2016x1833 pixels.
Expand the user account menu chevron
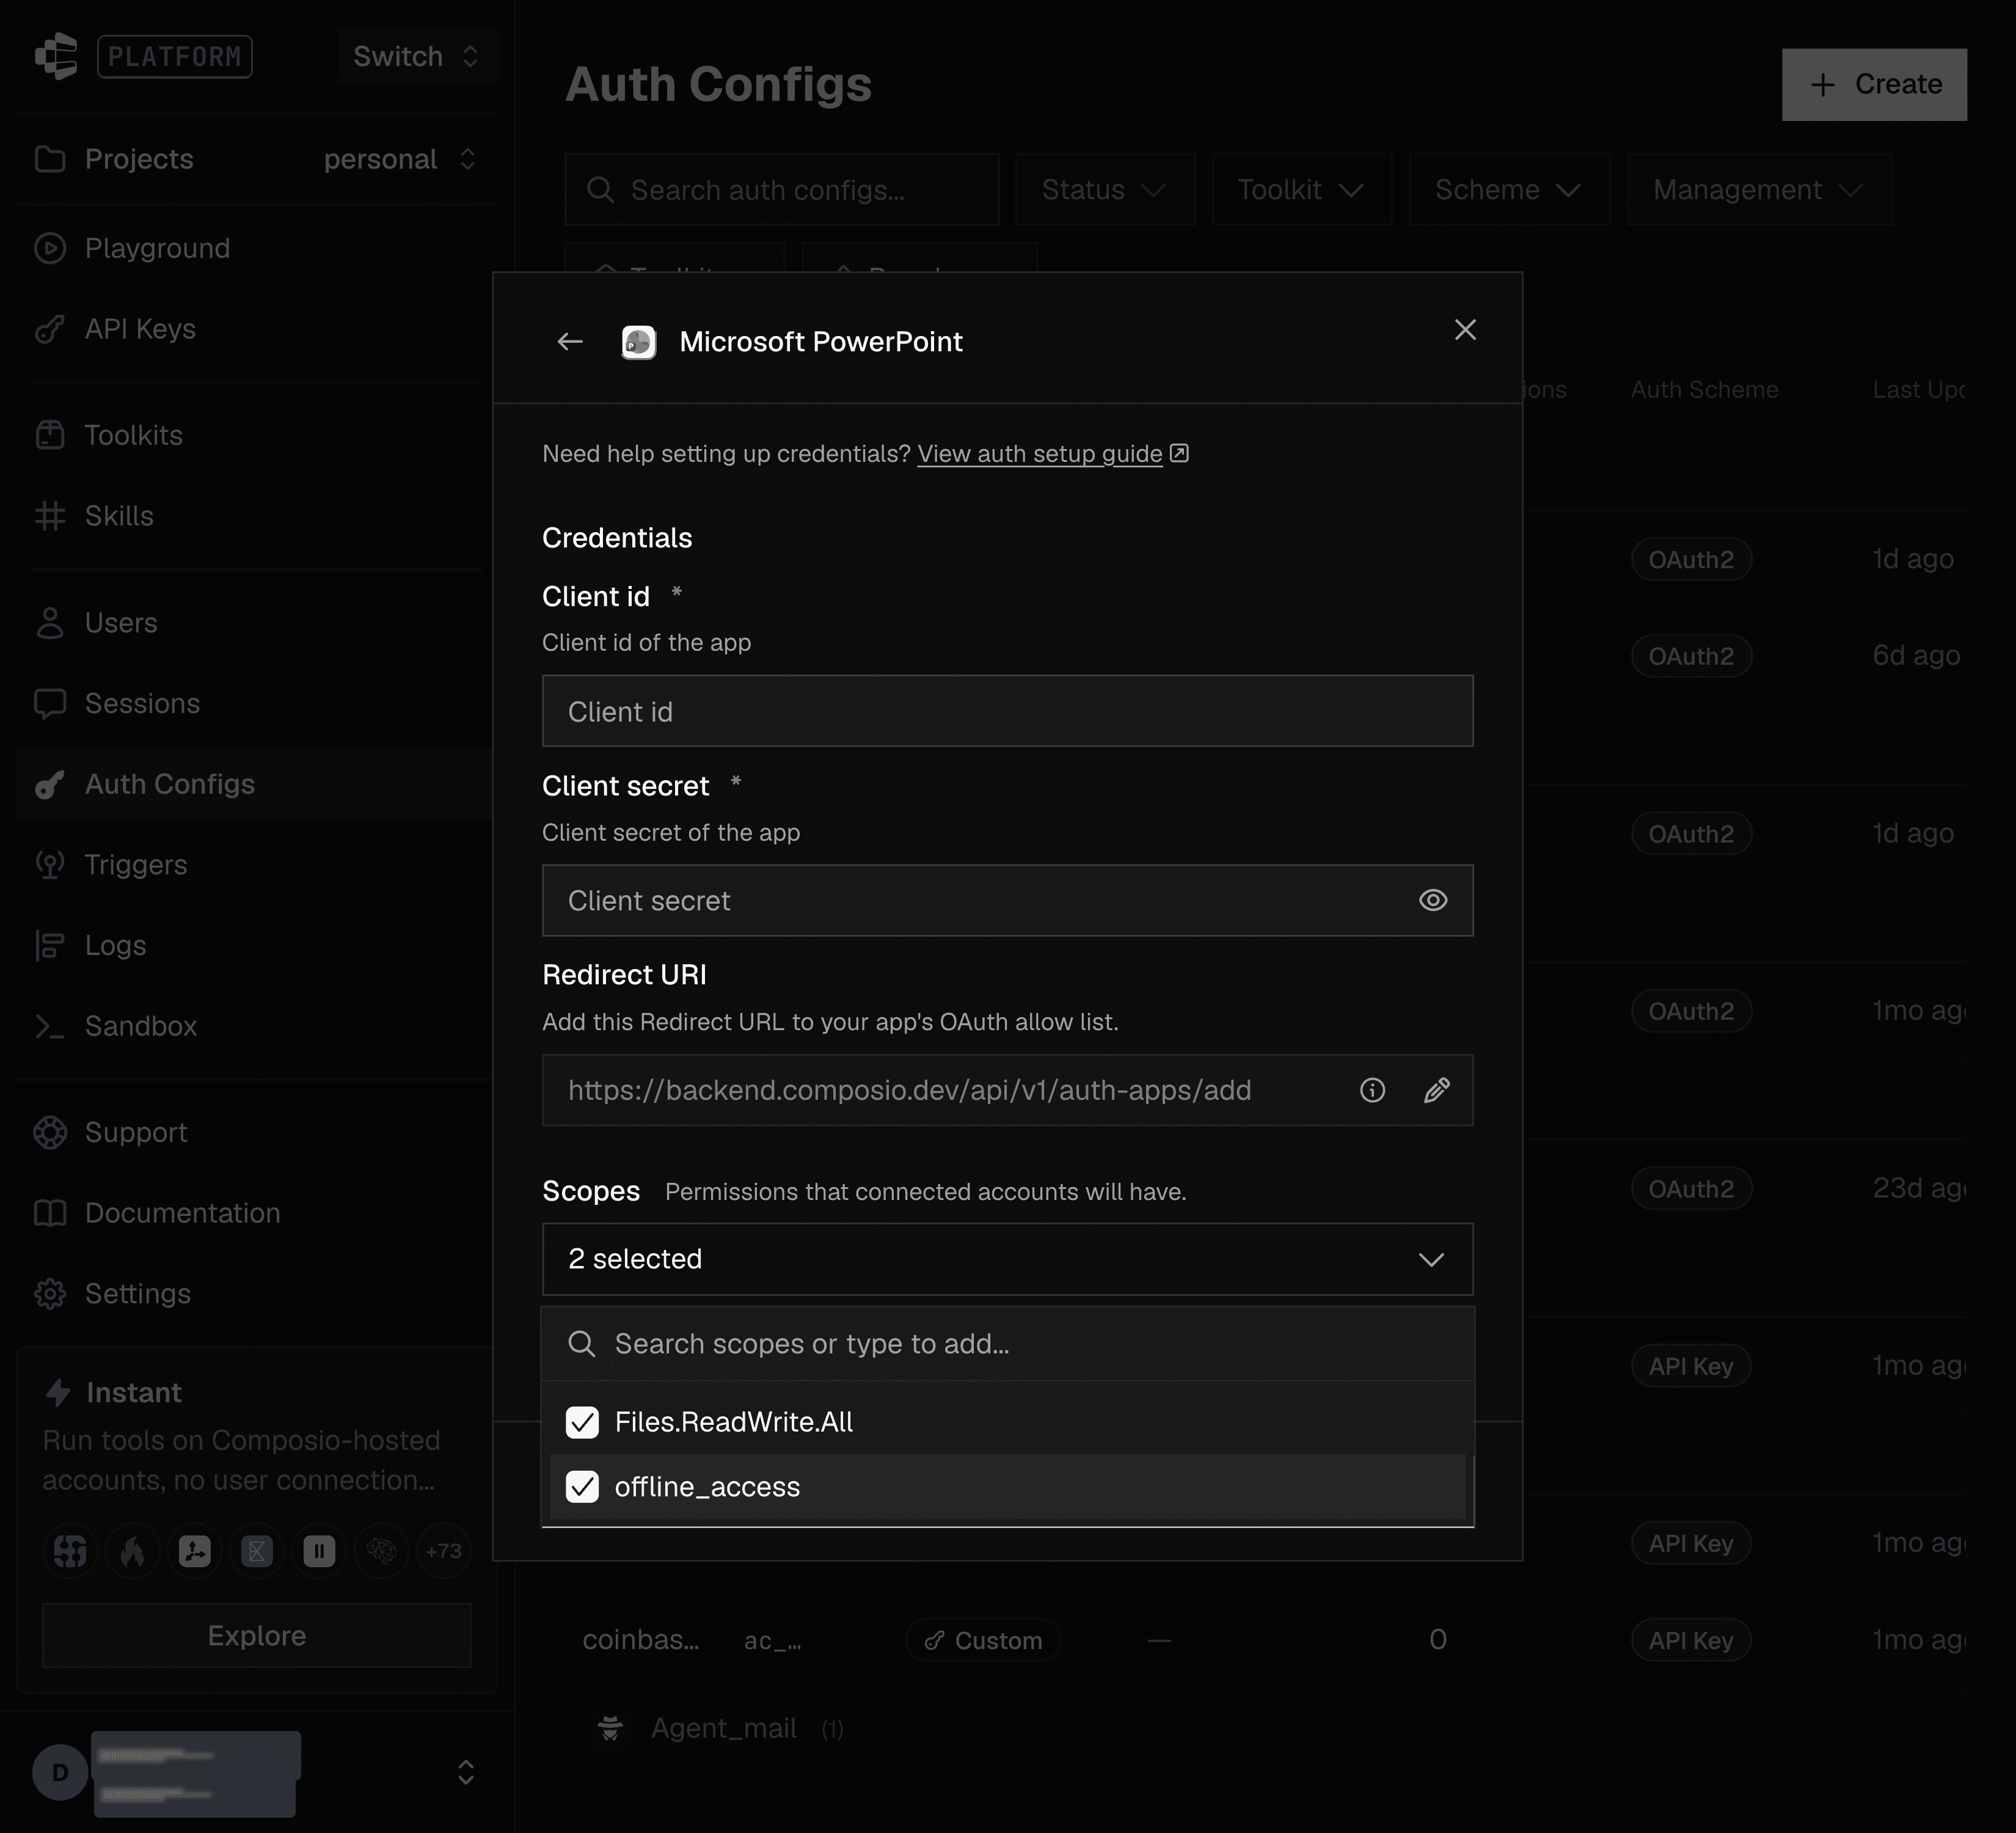coord(466,1772)
